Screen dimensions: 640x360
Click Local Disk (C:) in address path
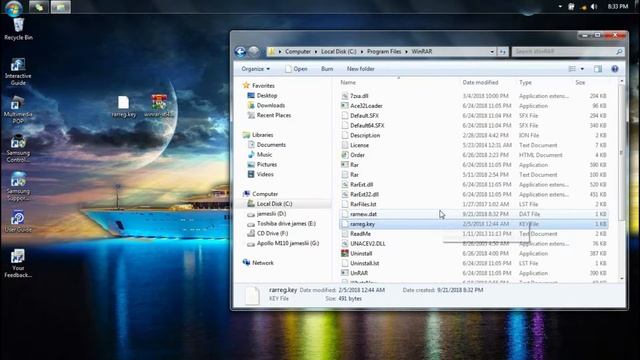point(339,52)
